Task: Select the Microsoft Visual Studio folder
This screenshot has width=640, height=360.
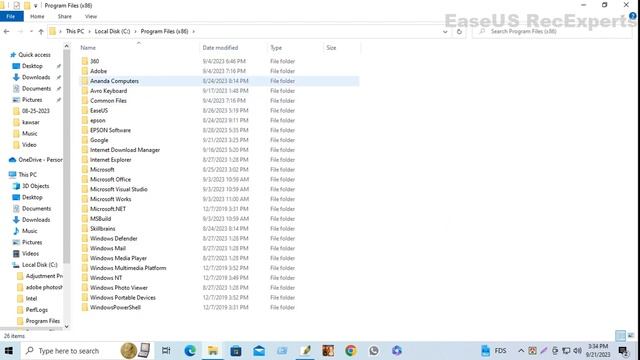Action: click(118, 189)
